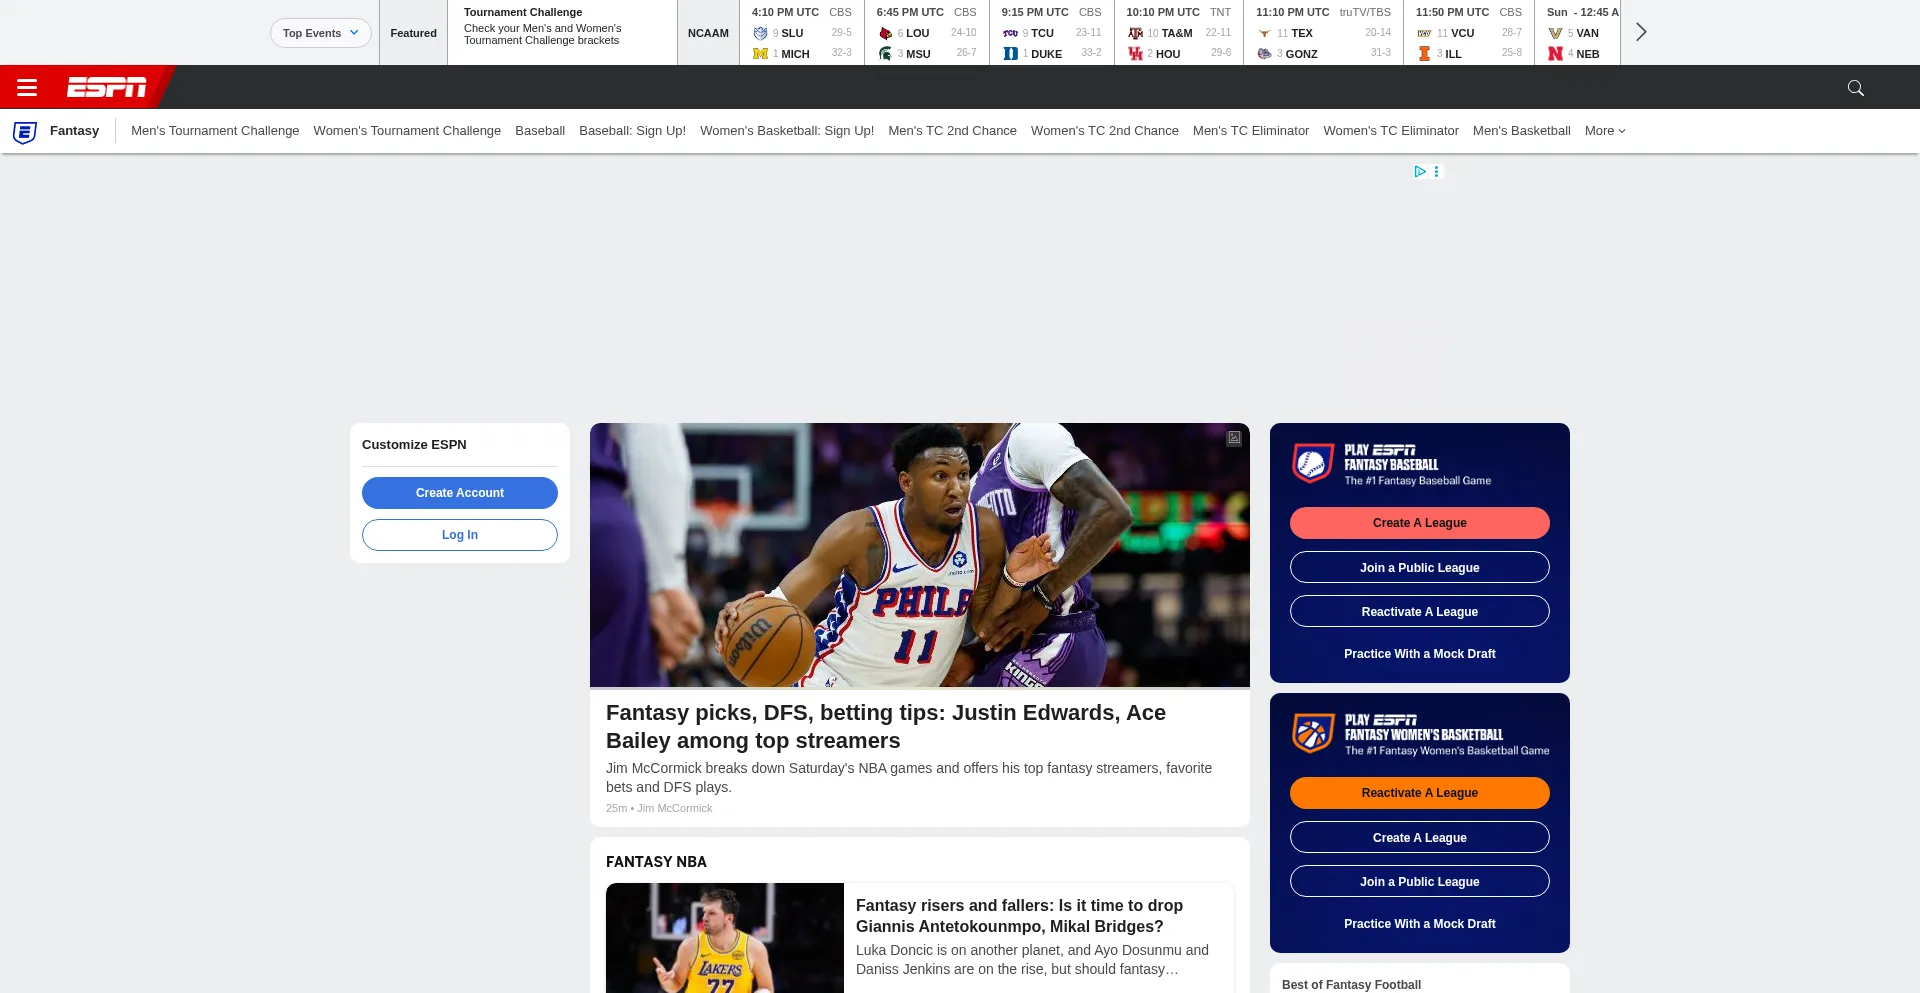This screenshot has width=1920, height=993.
Task: Open Men's Tournament Challenge menu item
Action: pos(215,131)
